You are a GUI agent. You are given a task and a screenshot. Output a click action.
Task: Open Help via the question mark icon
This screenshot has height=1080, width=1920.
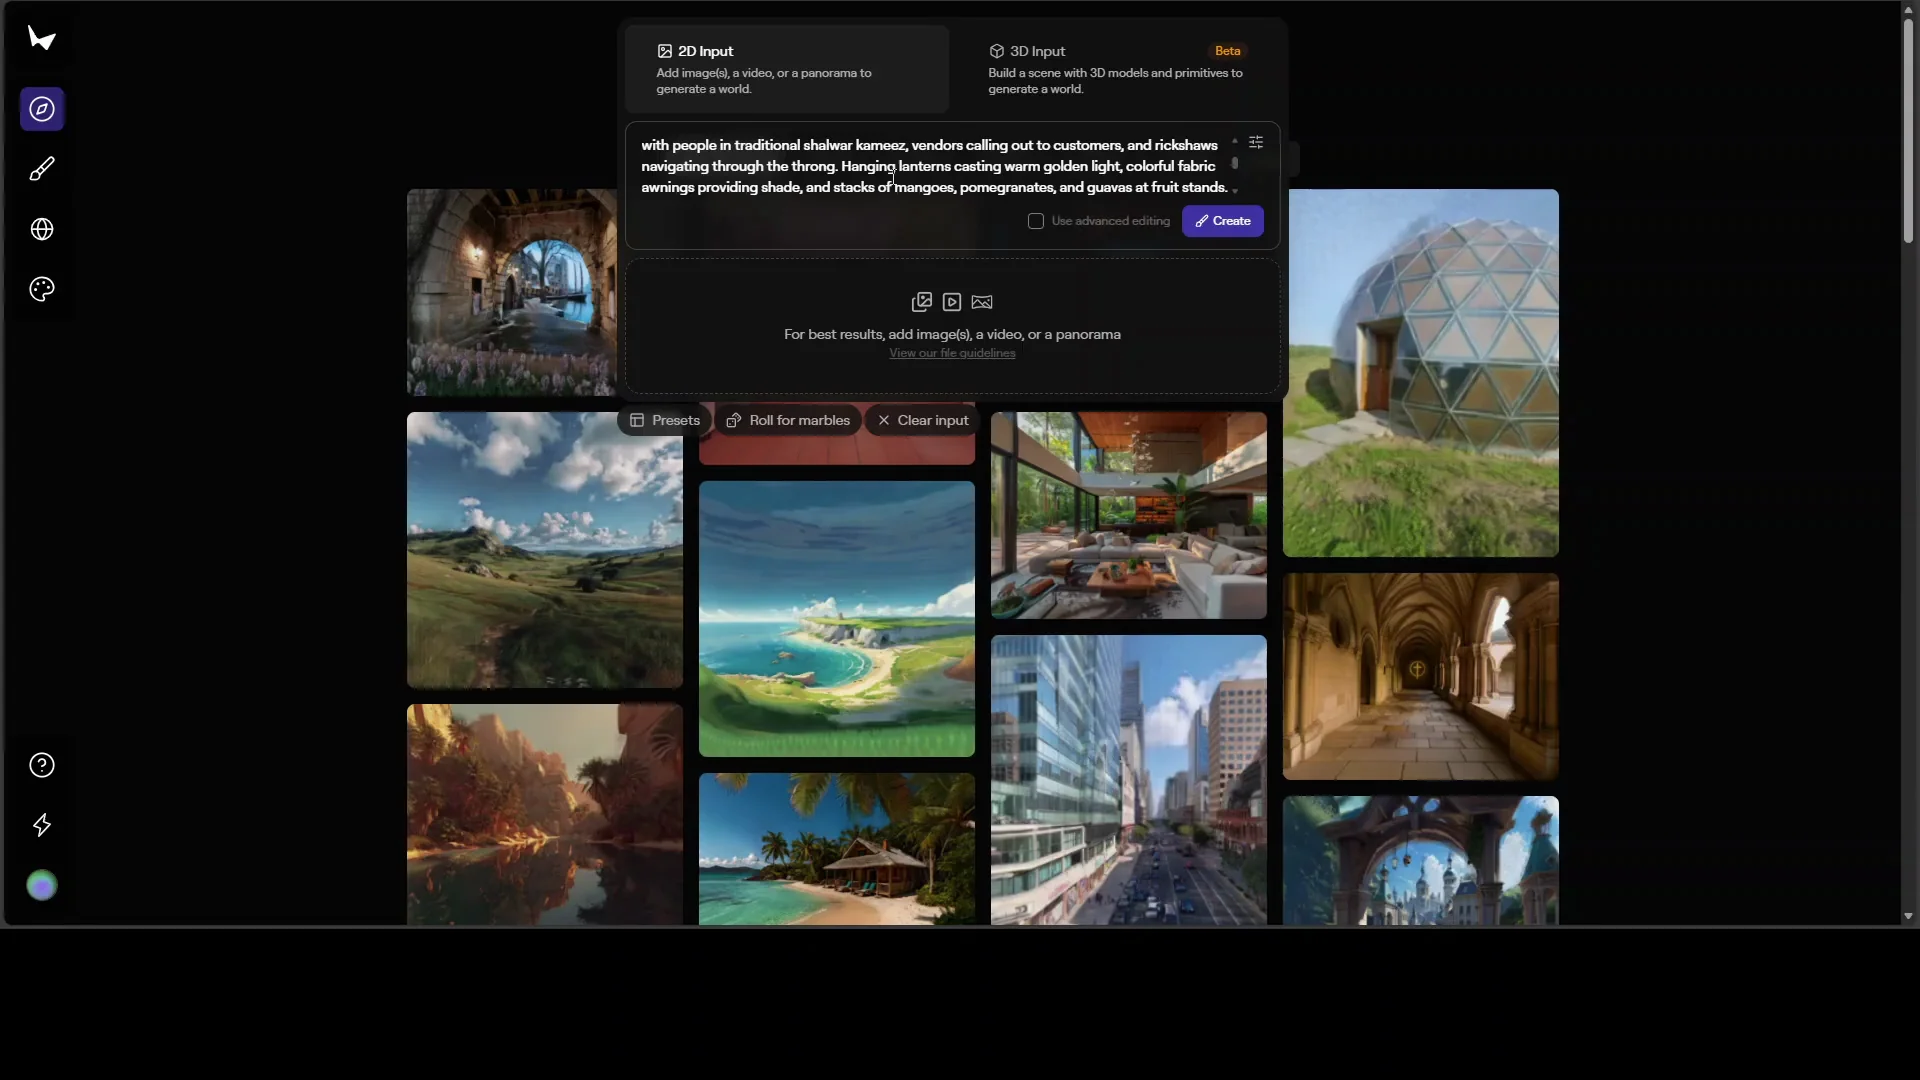pyautogui.click(x=41, y=765)
